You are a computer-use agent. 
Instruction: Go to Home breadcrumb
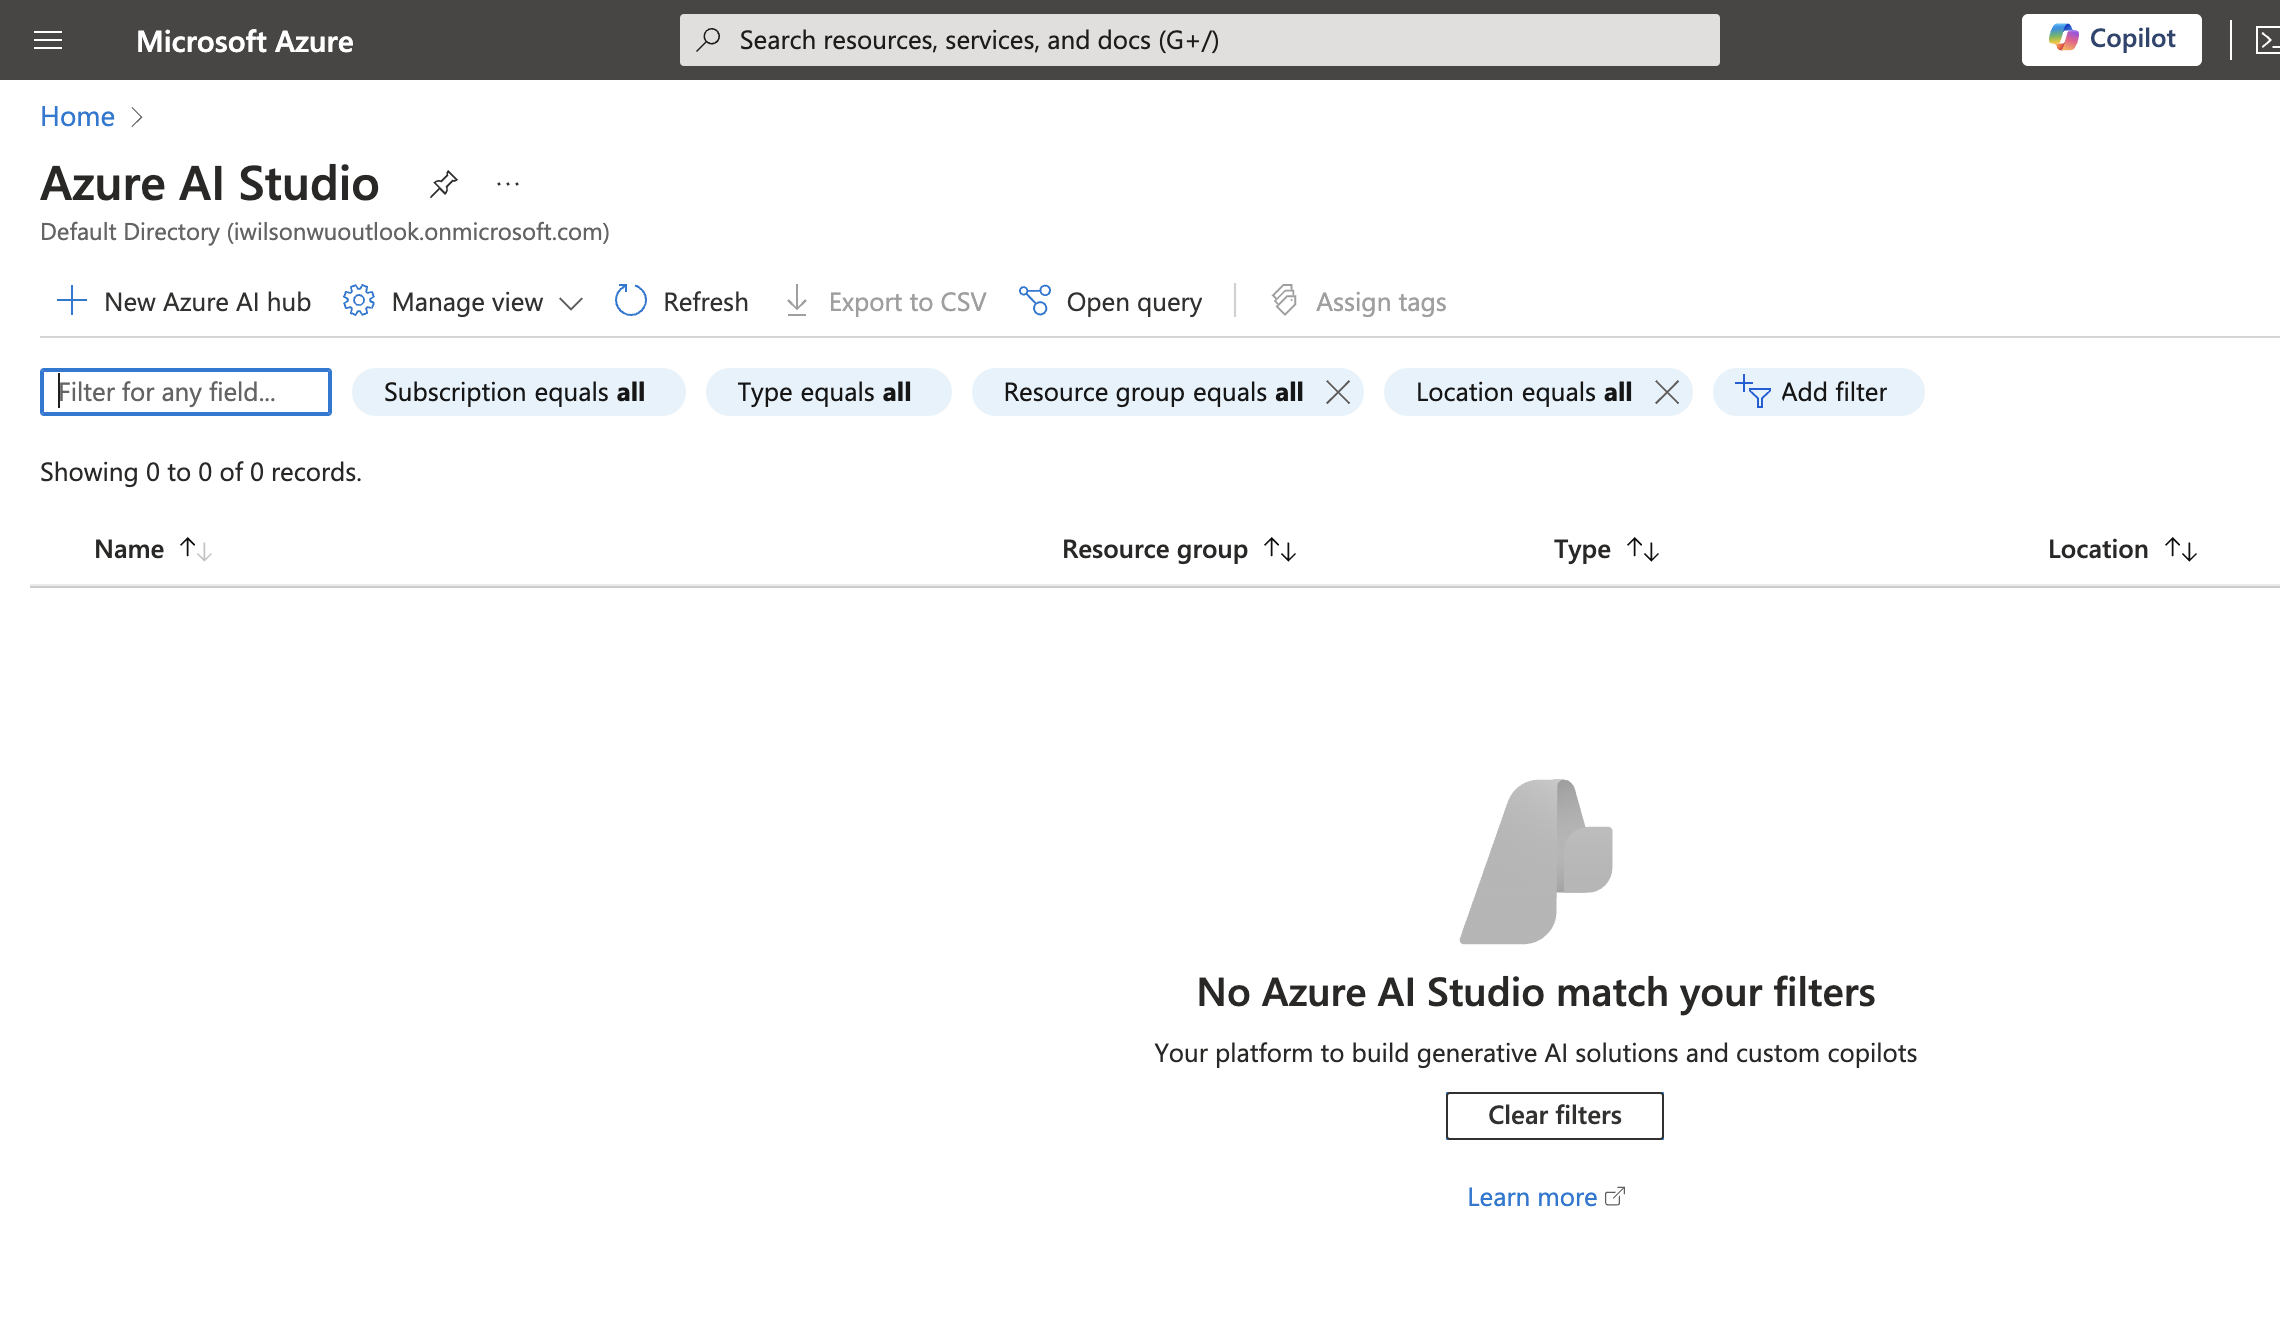pos(77,116)
